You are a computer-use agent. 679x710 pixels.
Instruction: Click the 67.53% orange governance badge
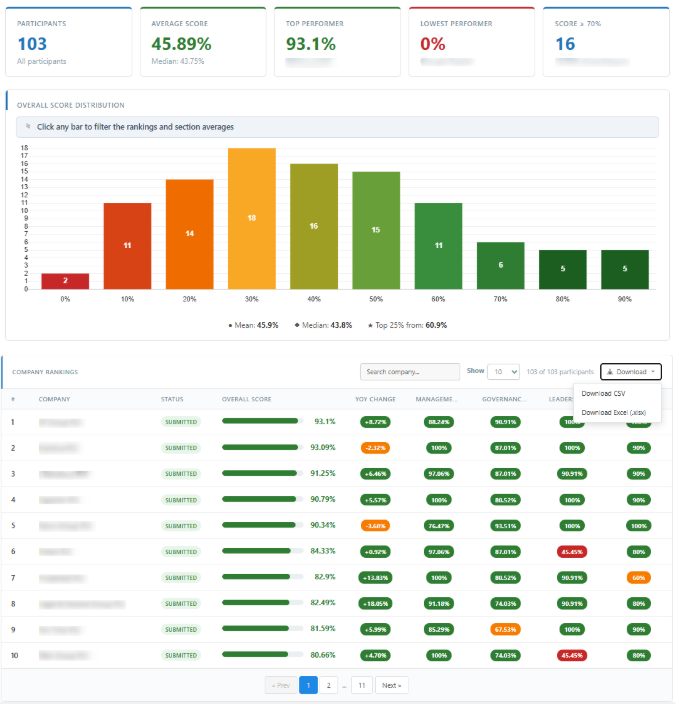[505, 629]
